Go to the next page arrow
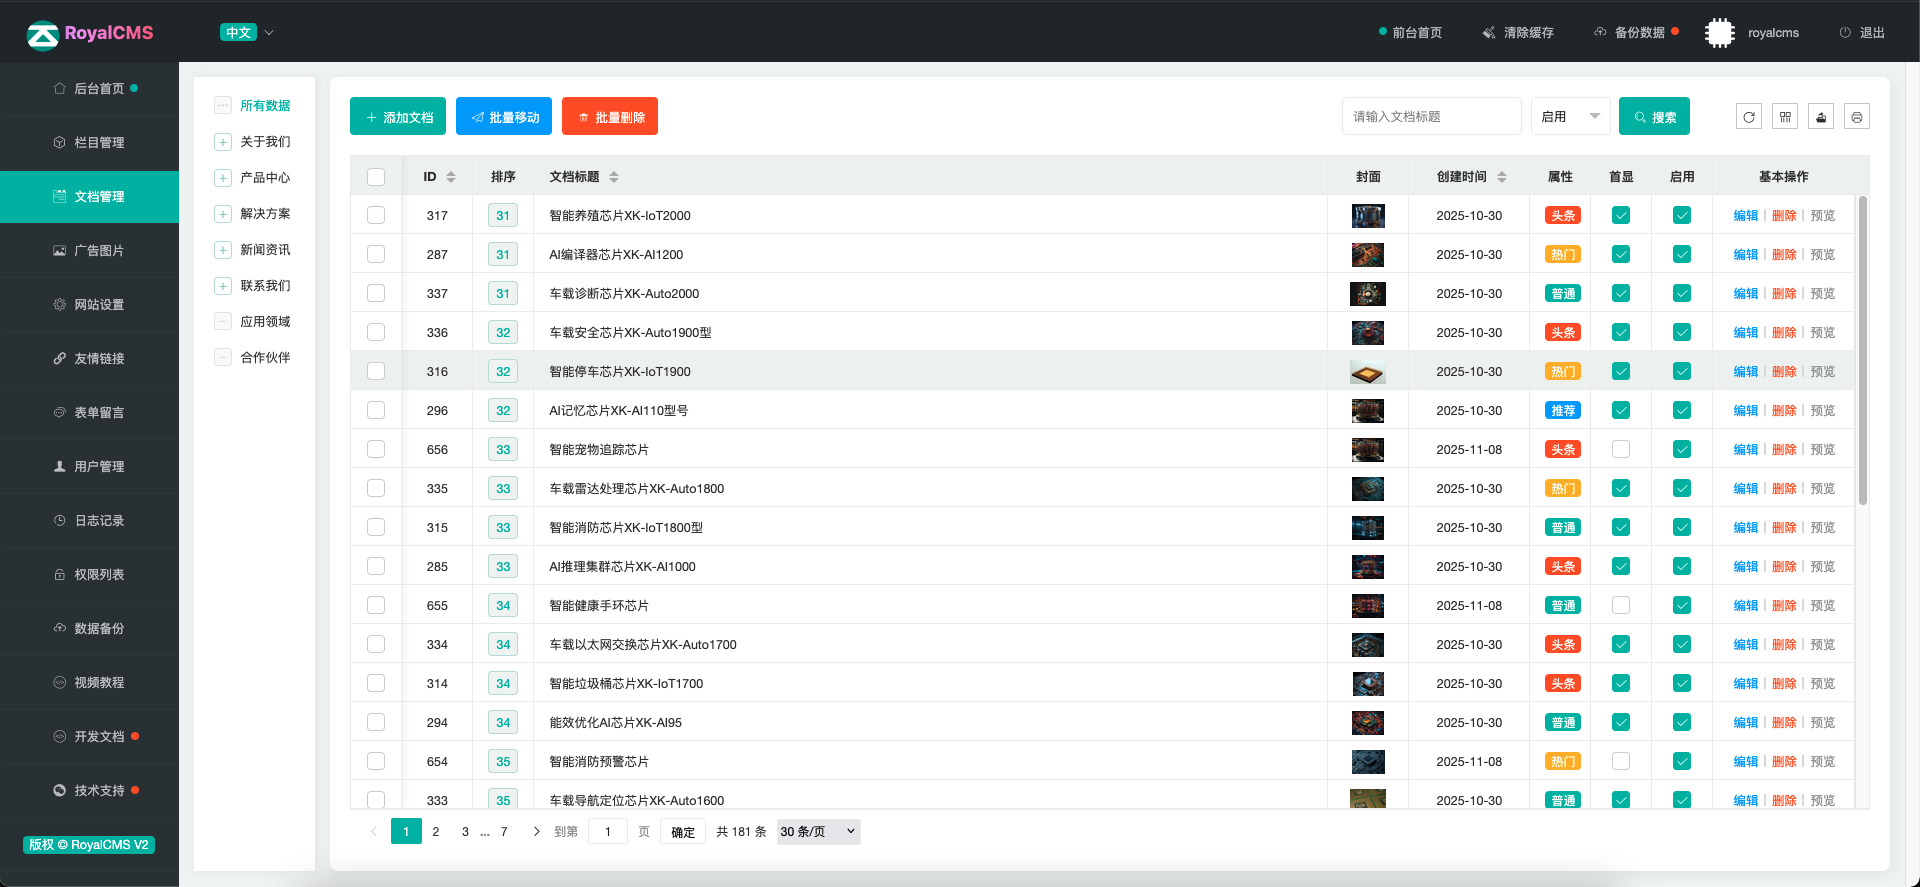 pos(536,831)
